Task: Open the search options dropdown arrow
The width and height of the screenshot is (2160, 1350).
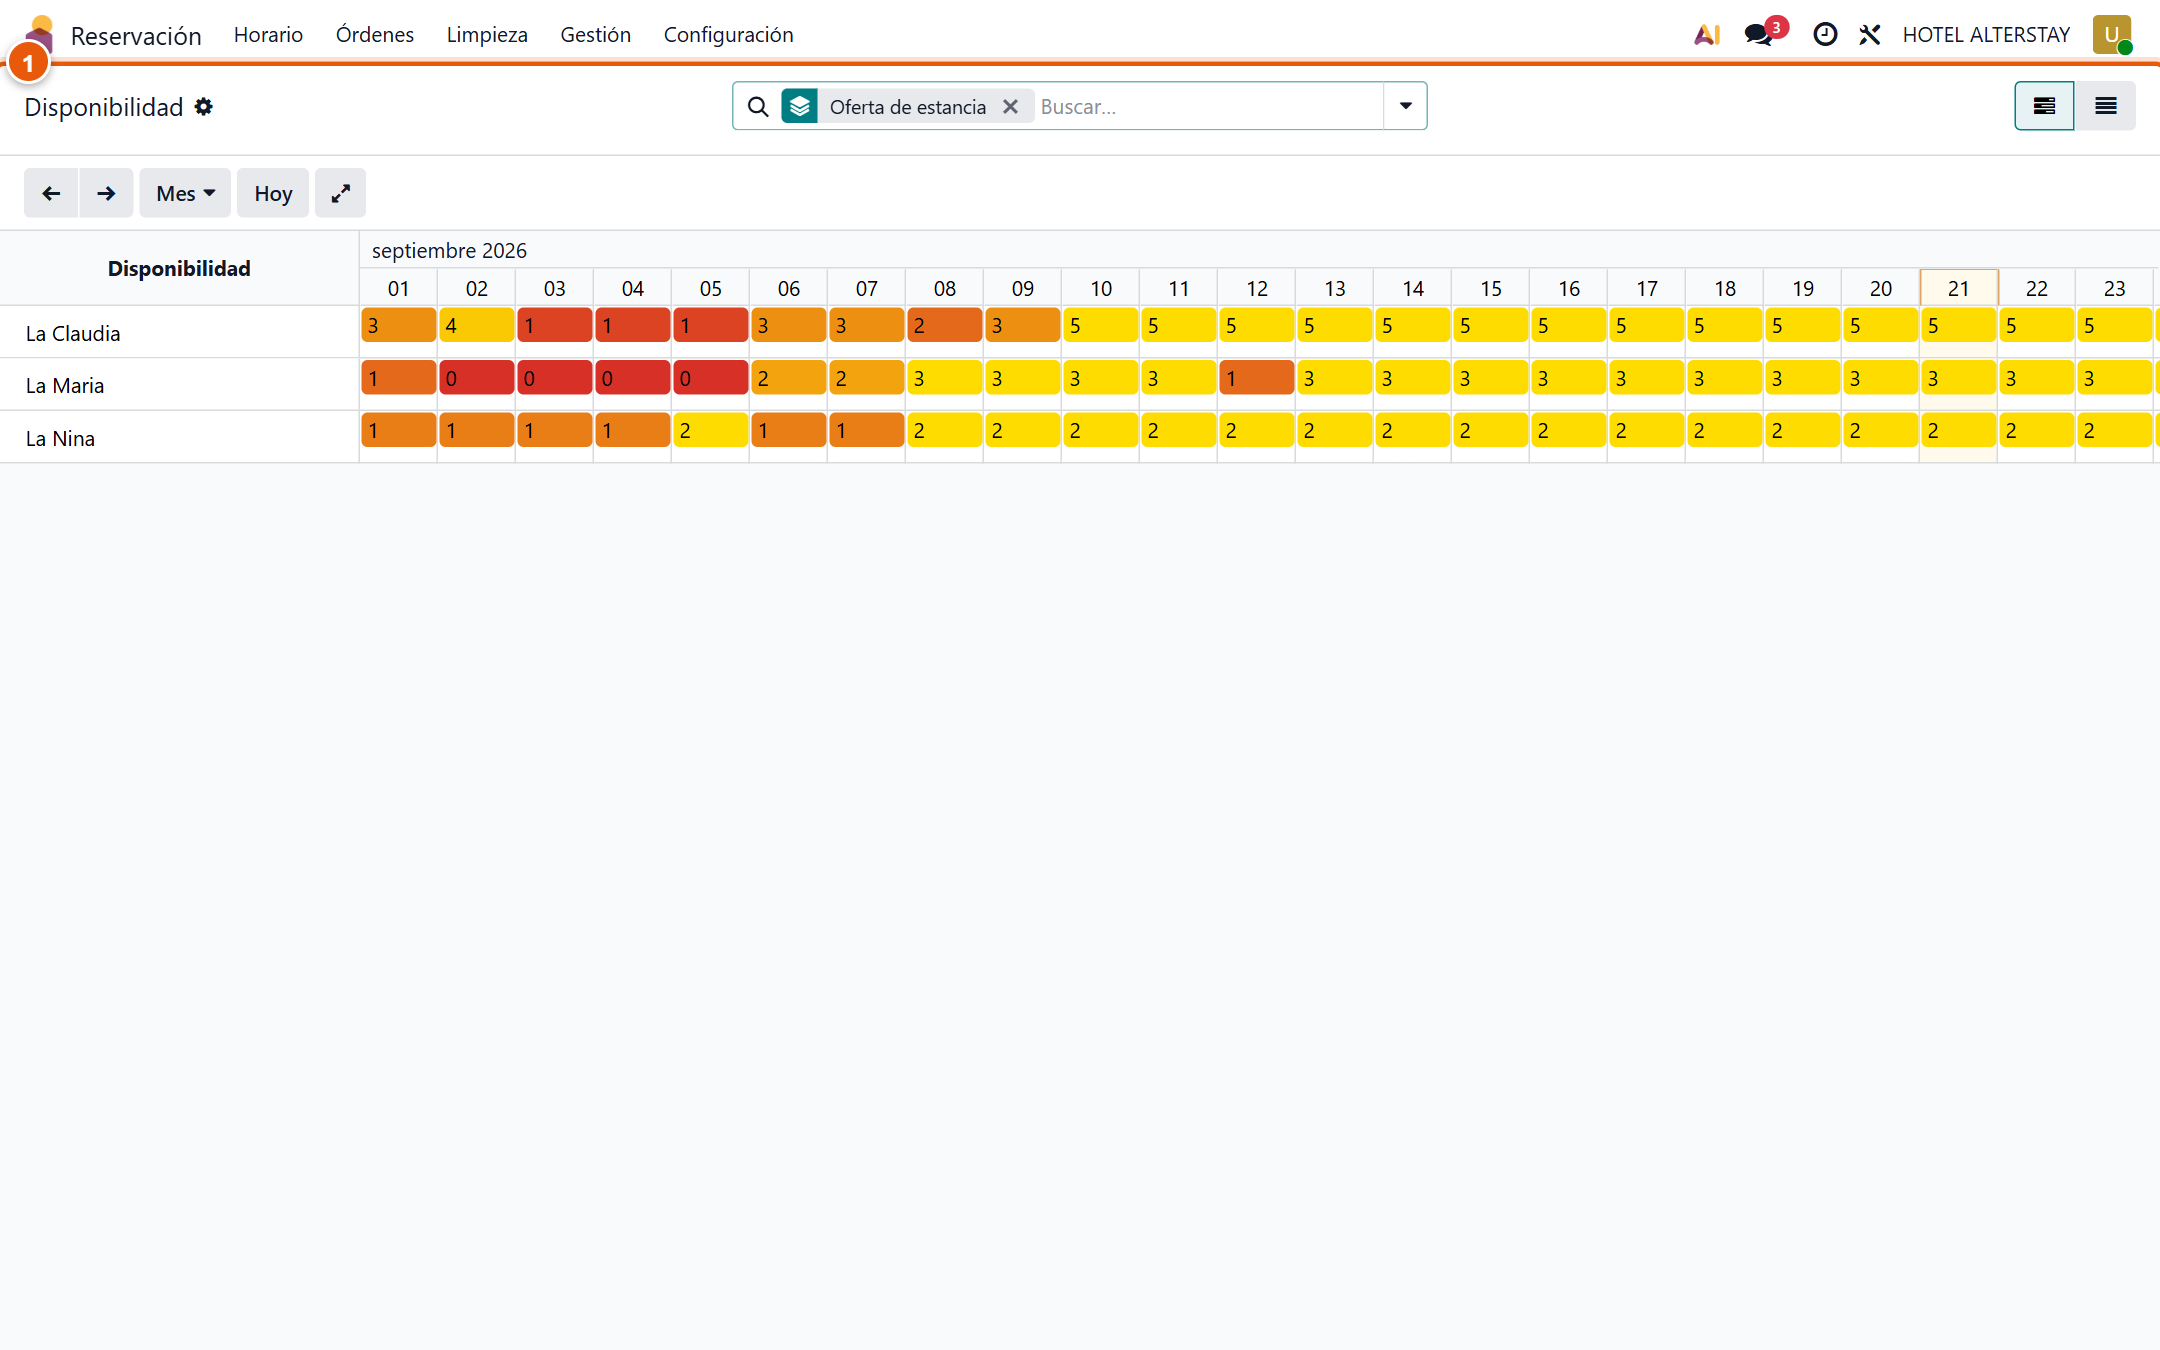Action: pyautogui.click(x=1405, y=106)
